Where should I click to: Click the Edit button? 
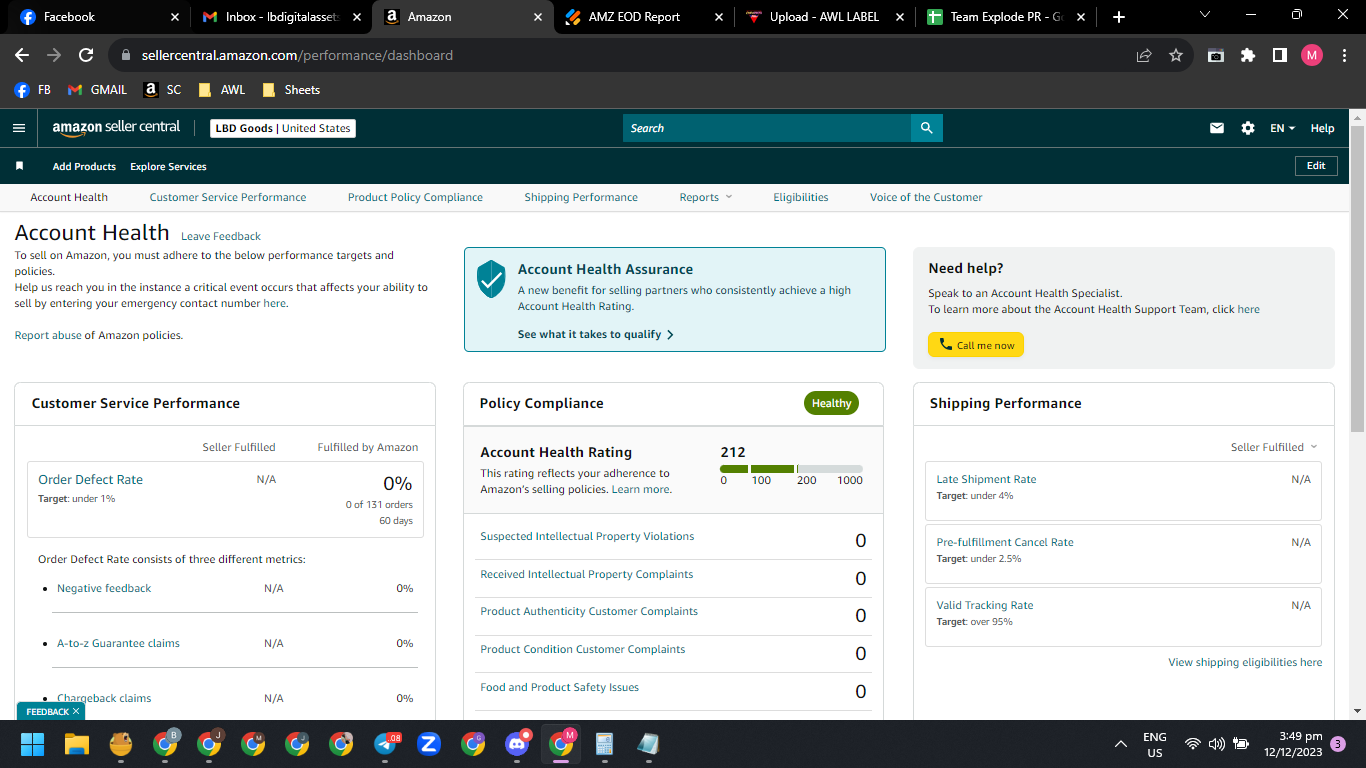(1316, 166)
